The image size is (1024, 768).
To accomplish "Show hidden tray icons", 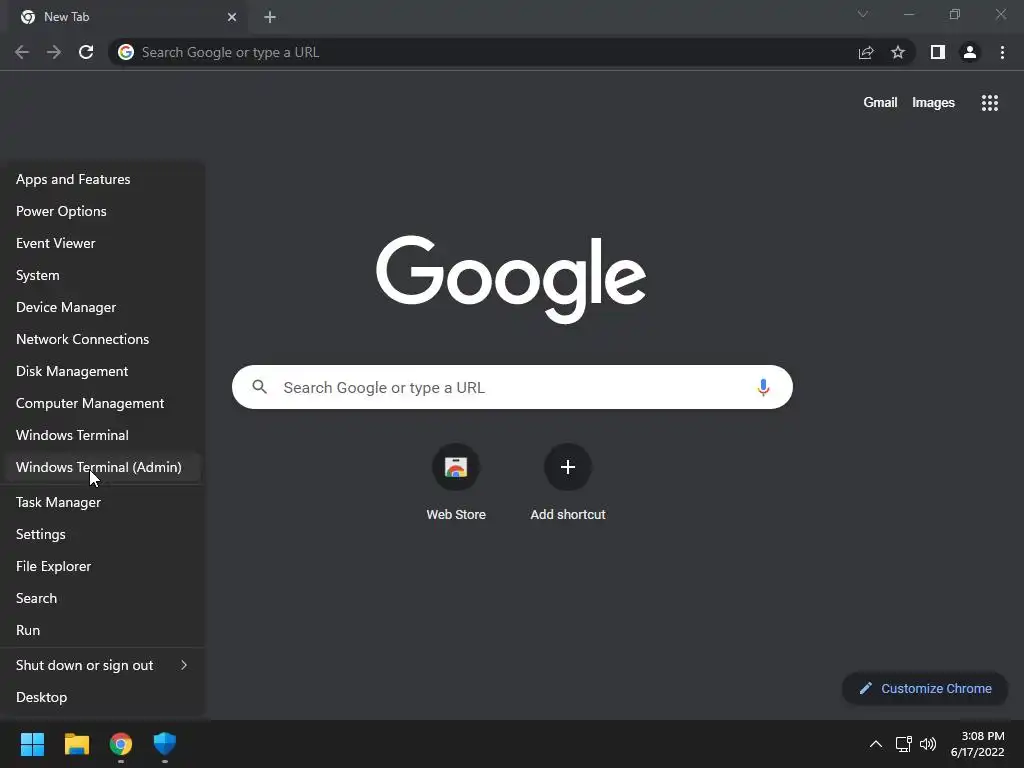I will [x=876, y=744].
